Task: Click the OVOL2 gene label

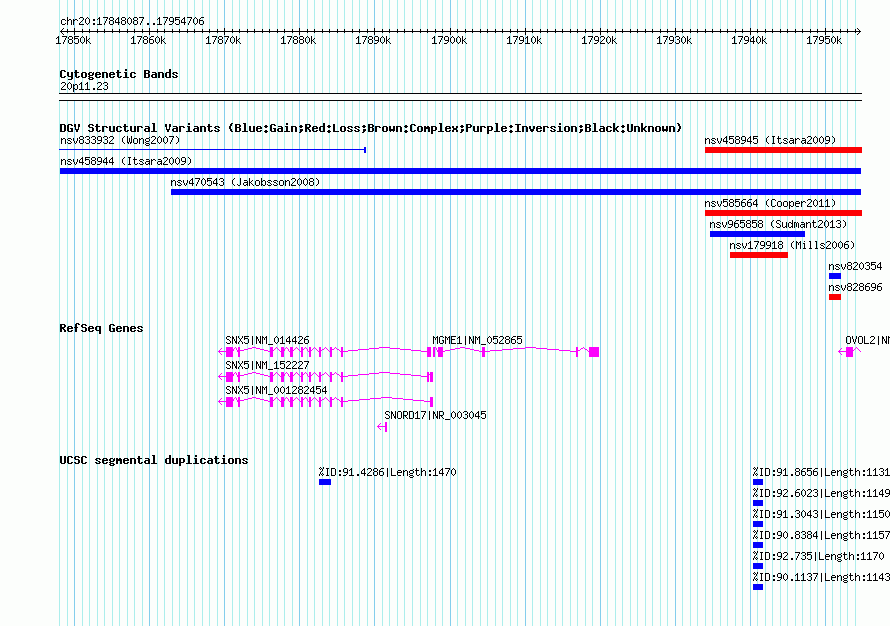Action: [867, 340]
